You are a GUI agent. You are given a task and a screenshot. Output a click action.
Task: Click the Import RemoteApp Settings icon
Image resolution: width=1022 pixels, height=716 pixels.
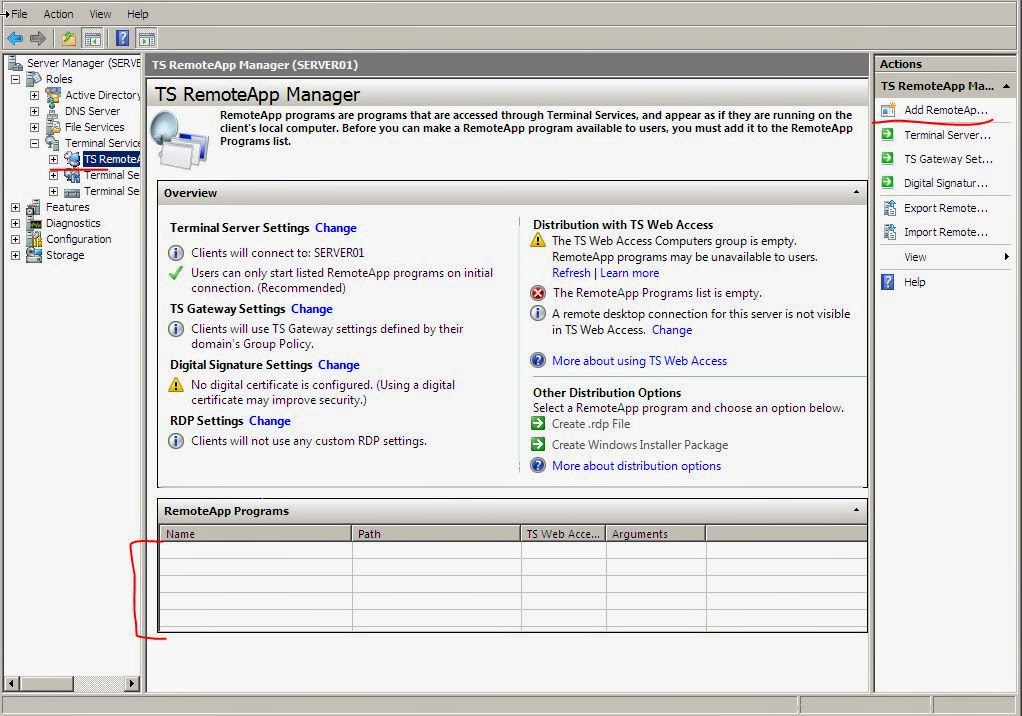tap(889, 232)
